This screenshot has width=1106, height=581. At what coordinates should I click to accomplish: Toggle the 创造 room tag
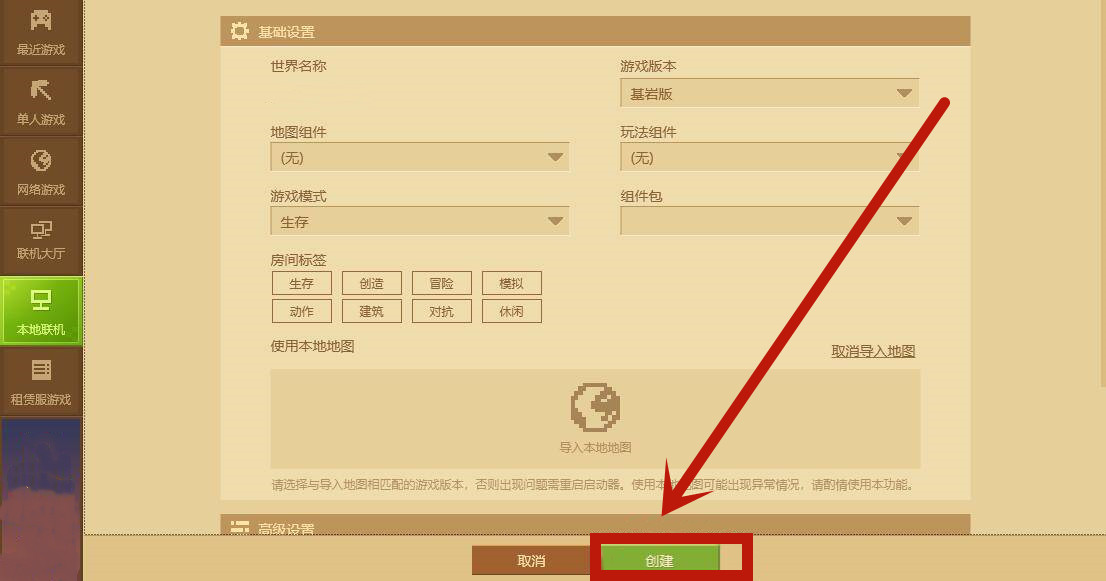372,283
